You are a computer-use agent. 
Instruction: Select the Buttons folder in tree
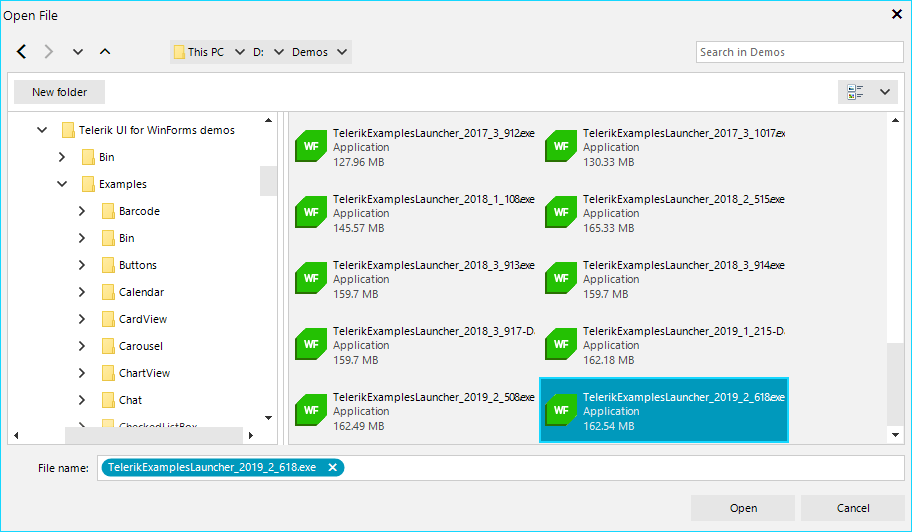pos(138,265)
